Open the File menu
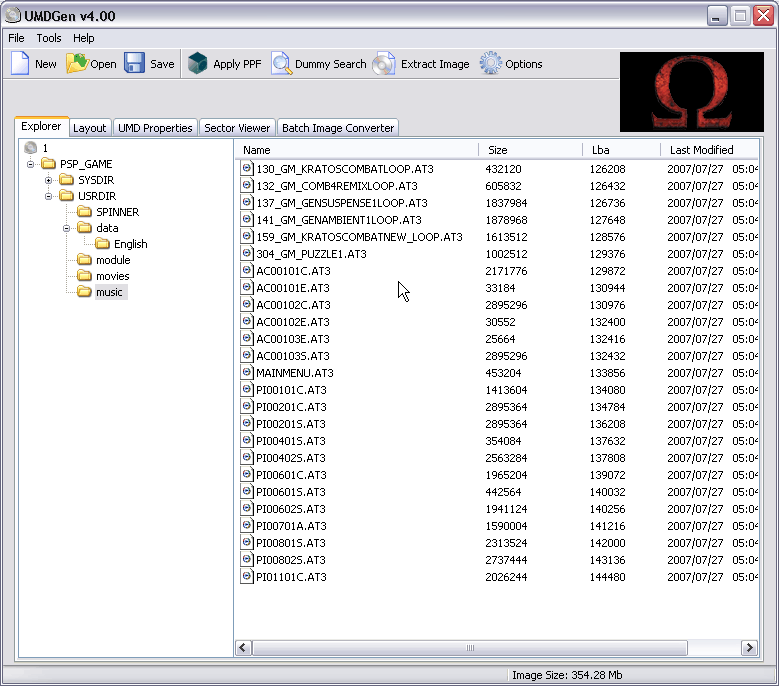Viewport: 779px width, 686px height. (x=16, y=38)
